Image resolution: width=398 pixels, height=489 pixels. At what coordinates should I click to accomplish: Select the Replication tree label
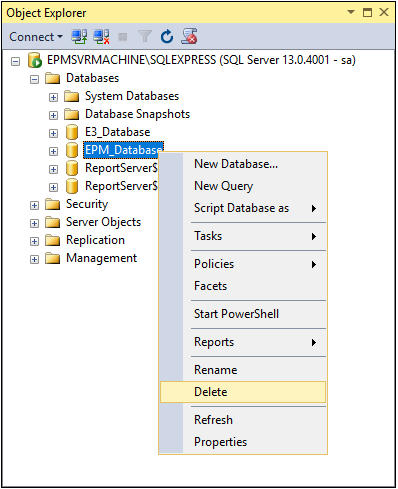(x=95, y=240)
